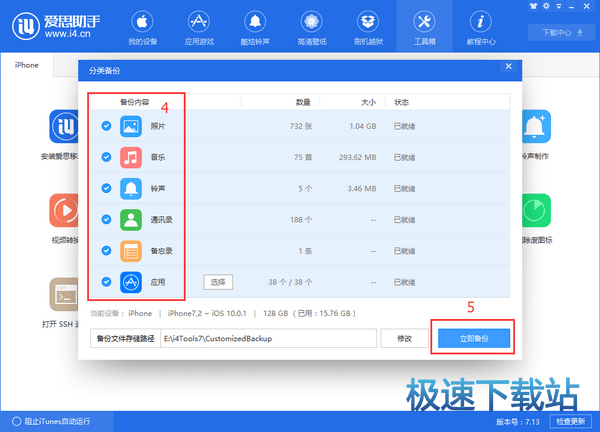Open 安装爱思移动端 tool icon behind dialog

[64, 126]
